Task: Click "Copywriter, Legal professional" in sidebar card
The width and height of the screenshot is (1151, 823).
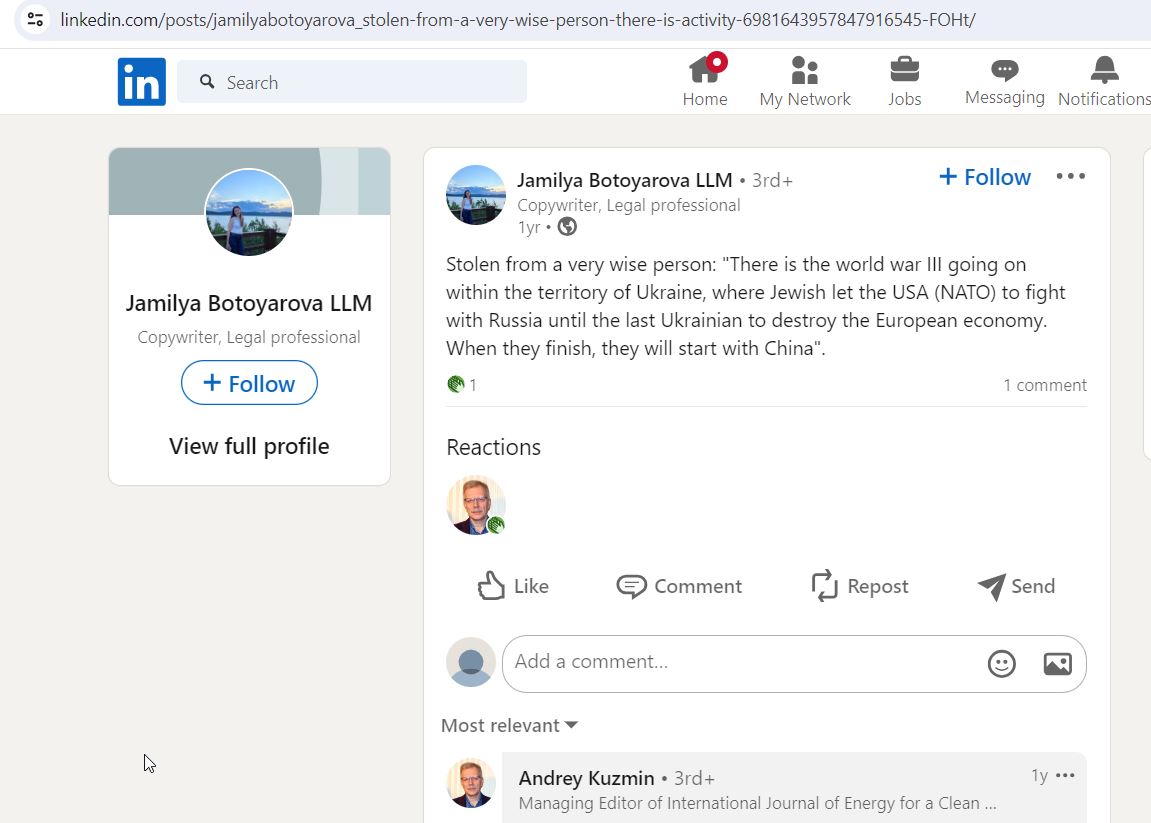Action: [x=249, y=337]
